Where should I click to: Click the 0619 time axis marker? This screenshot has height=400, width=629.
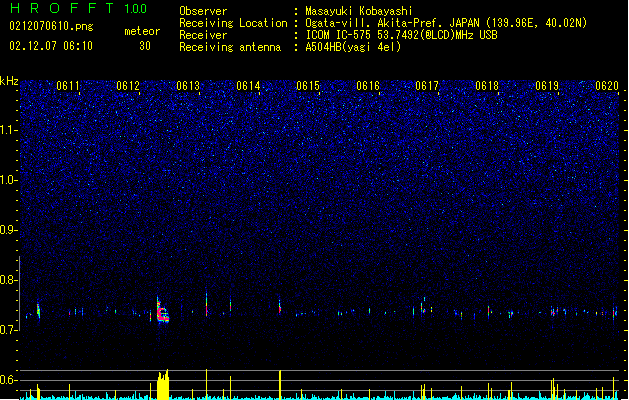click(547, 86)
